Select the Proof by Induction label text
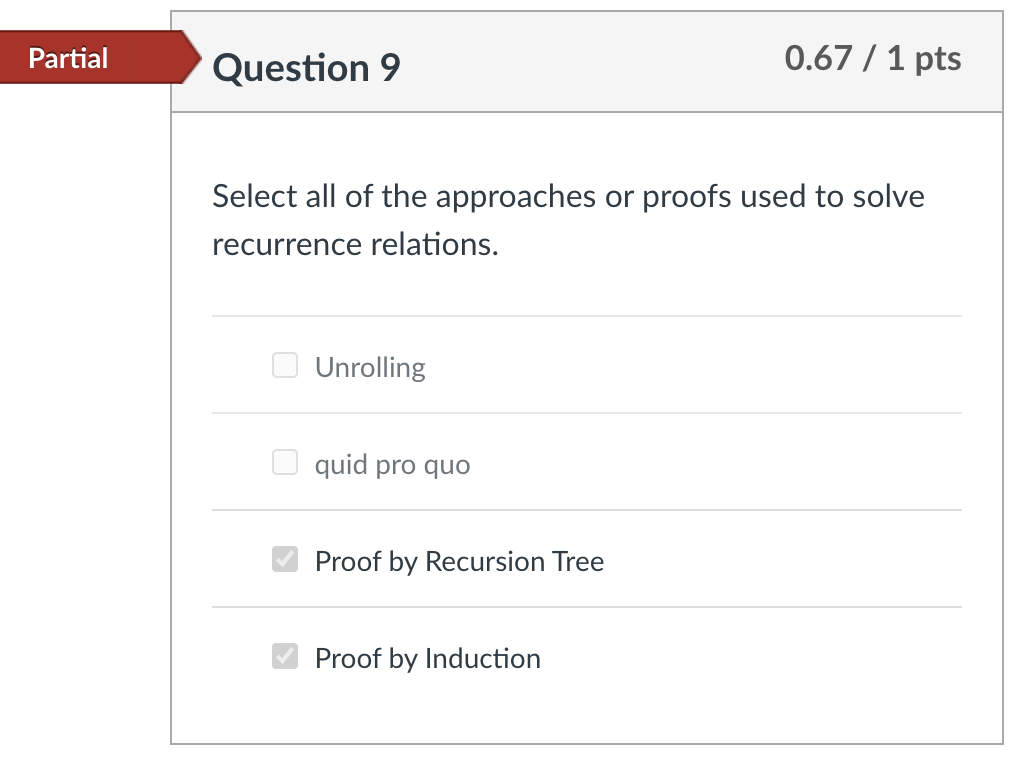 427,658
